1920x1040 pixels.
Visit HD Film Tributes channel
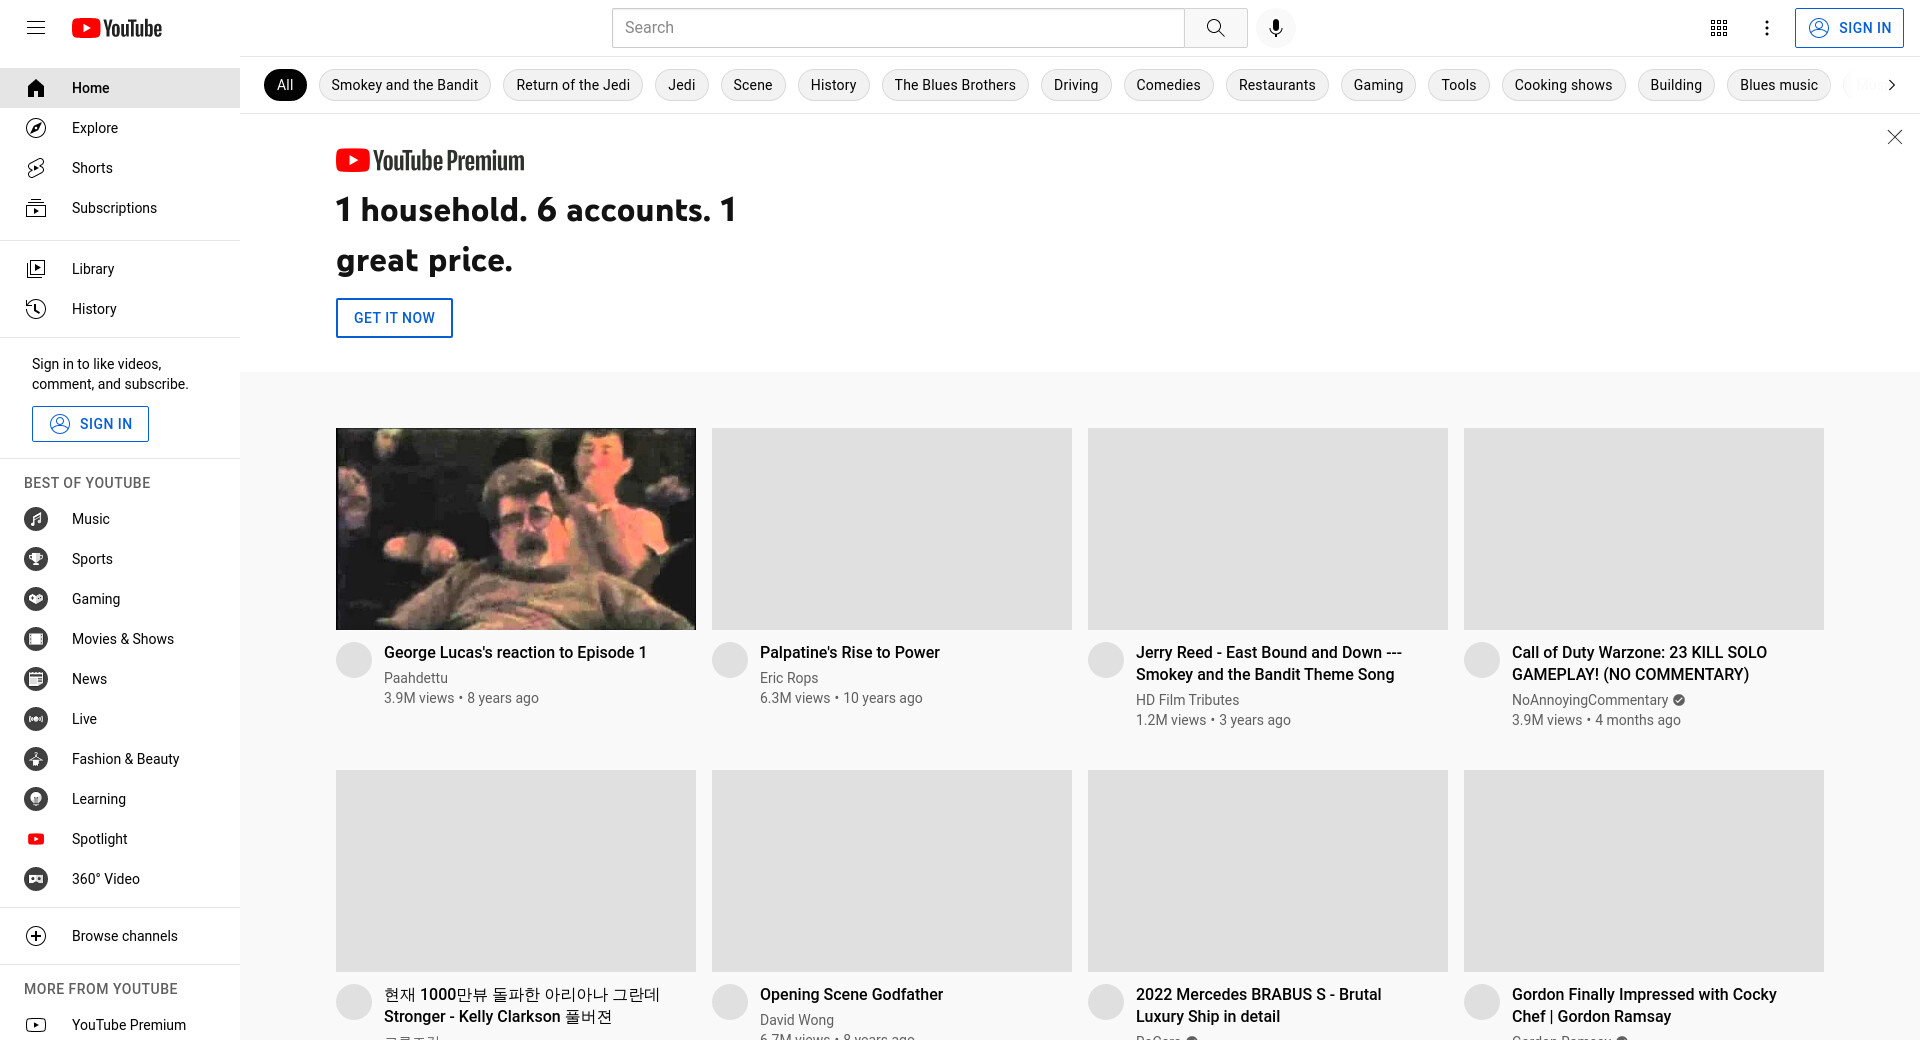(x=1187, y=700)
